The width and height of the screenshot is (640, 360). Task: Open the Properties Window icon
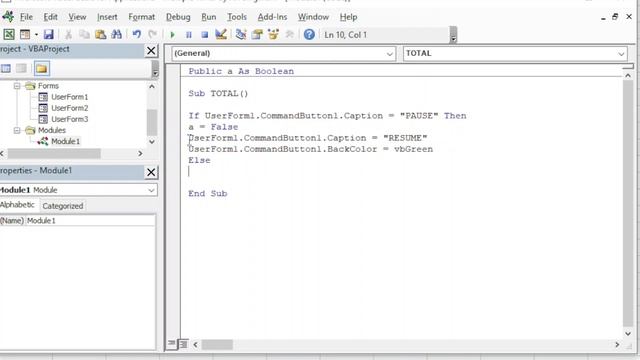click(x=257, y=35)
